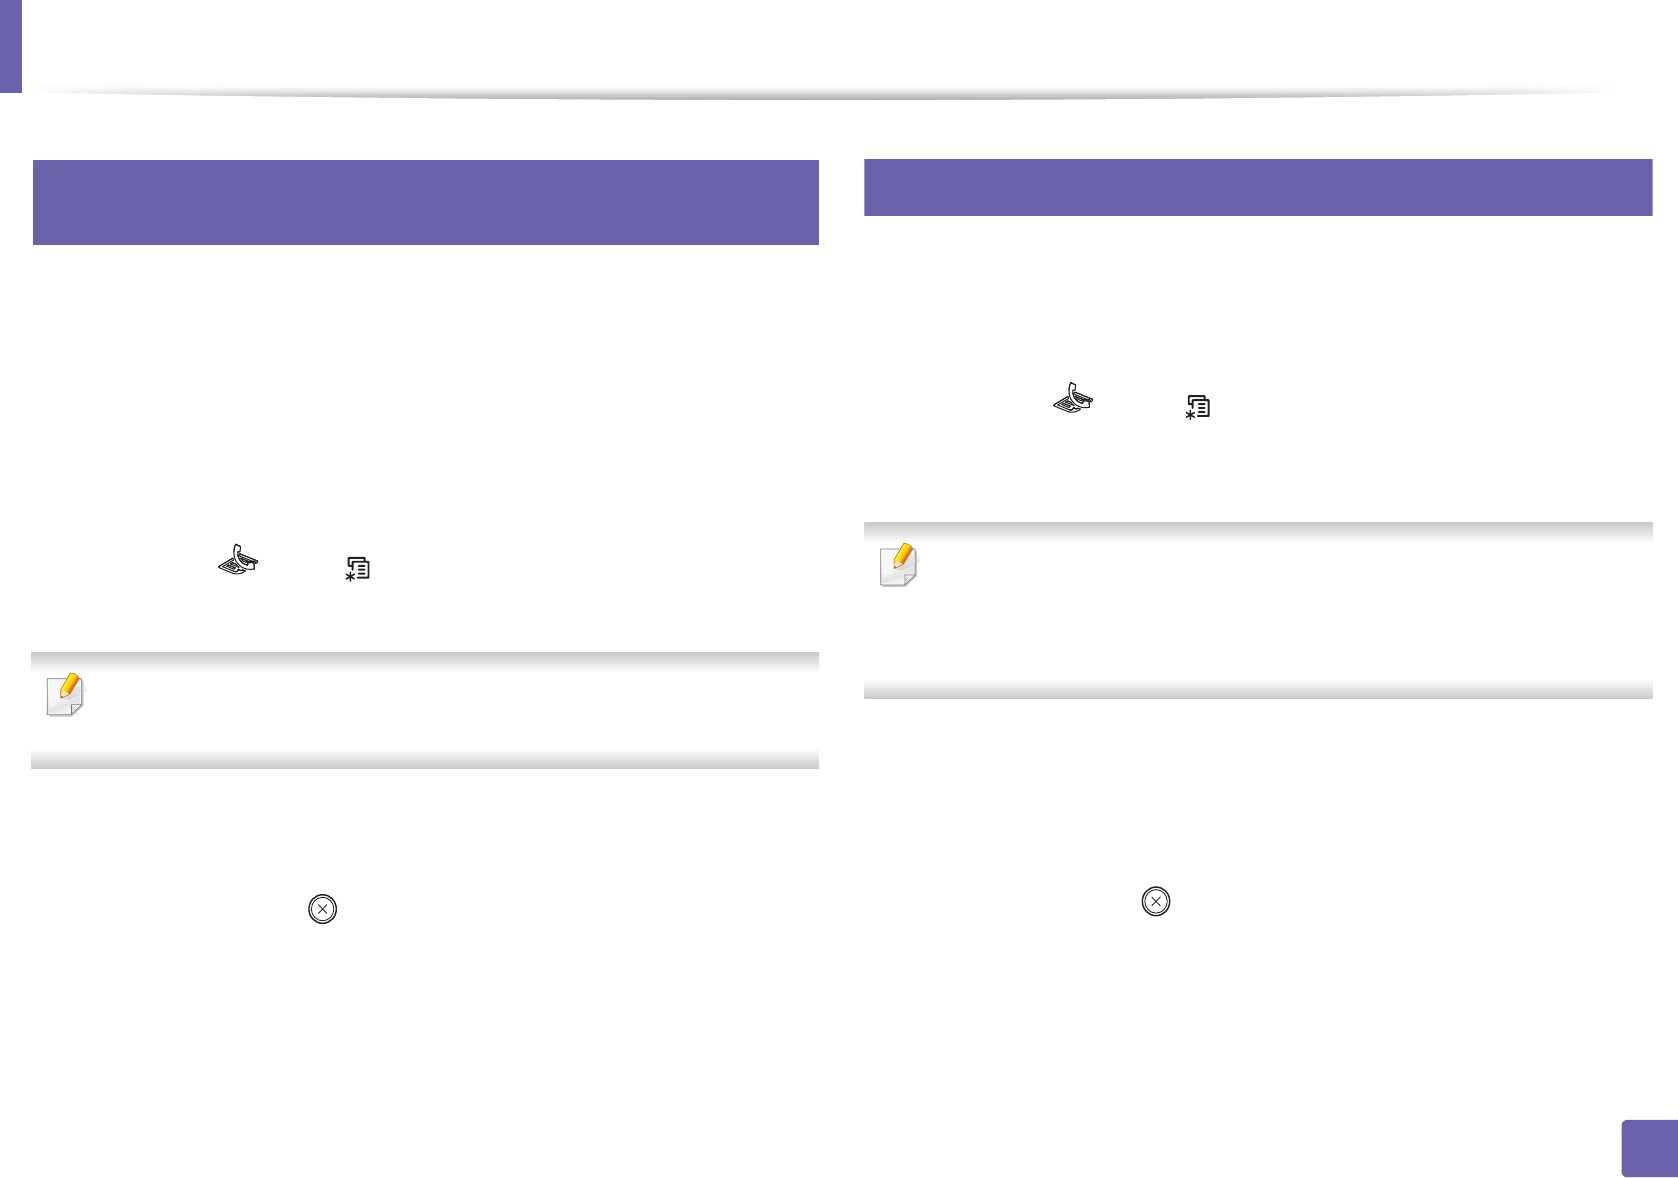Click the left purple section header banner
The image size is (1678, 1178).
425,202
